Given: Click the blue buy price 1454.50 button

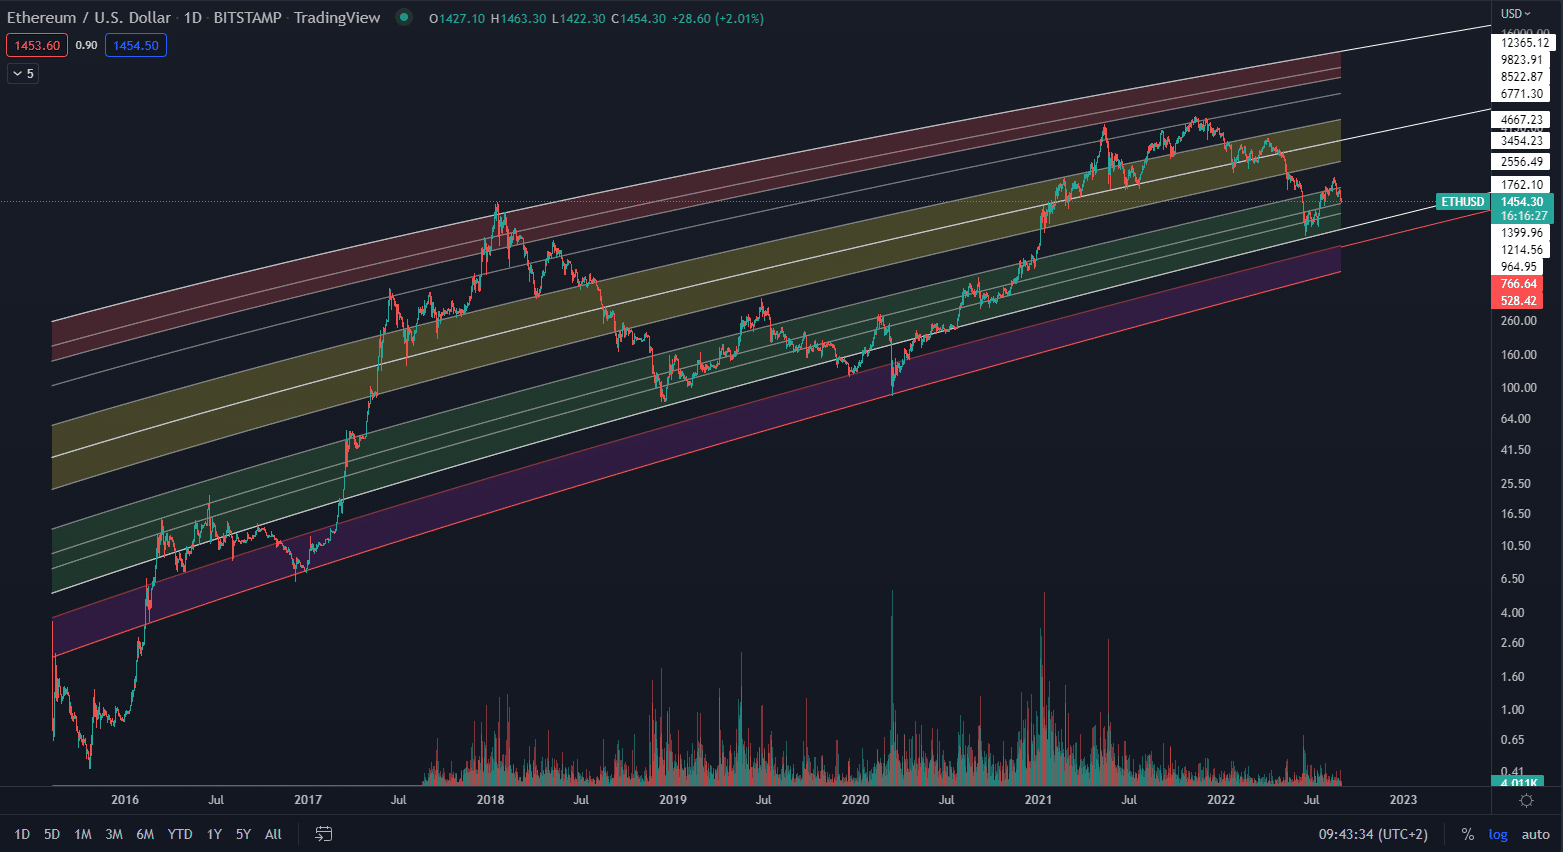Looking at the screenshot, I should click(136, 45).
